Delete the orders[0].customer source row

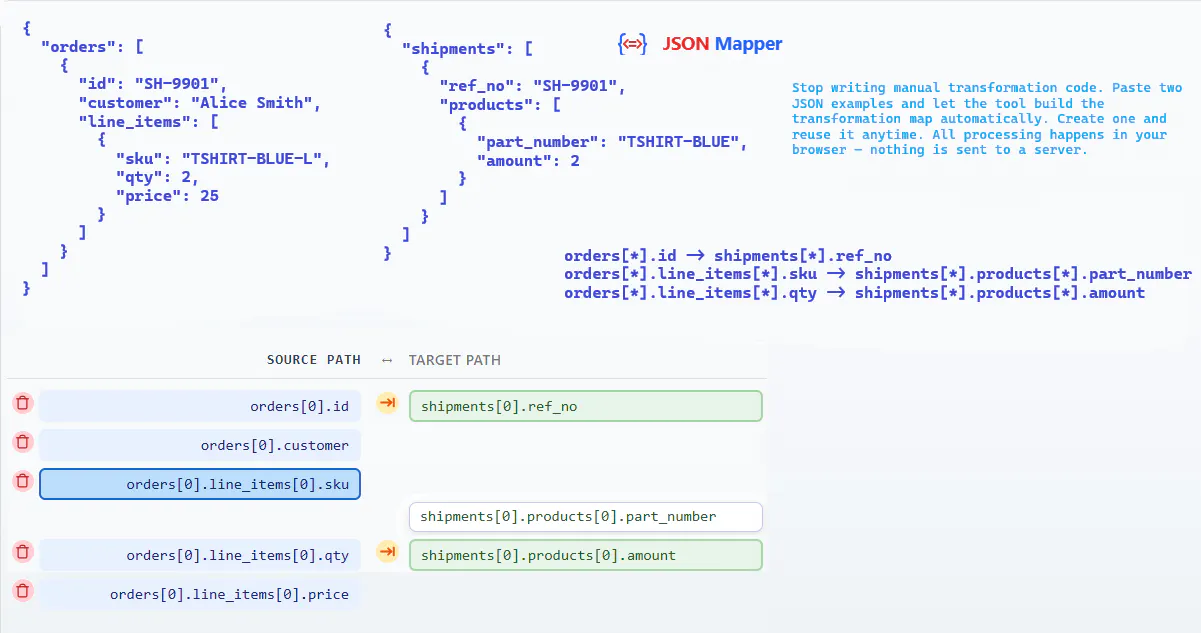23,442
